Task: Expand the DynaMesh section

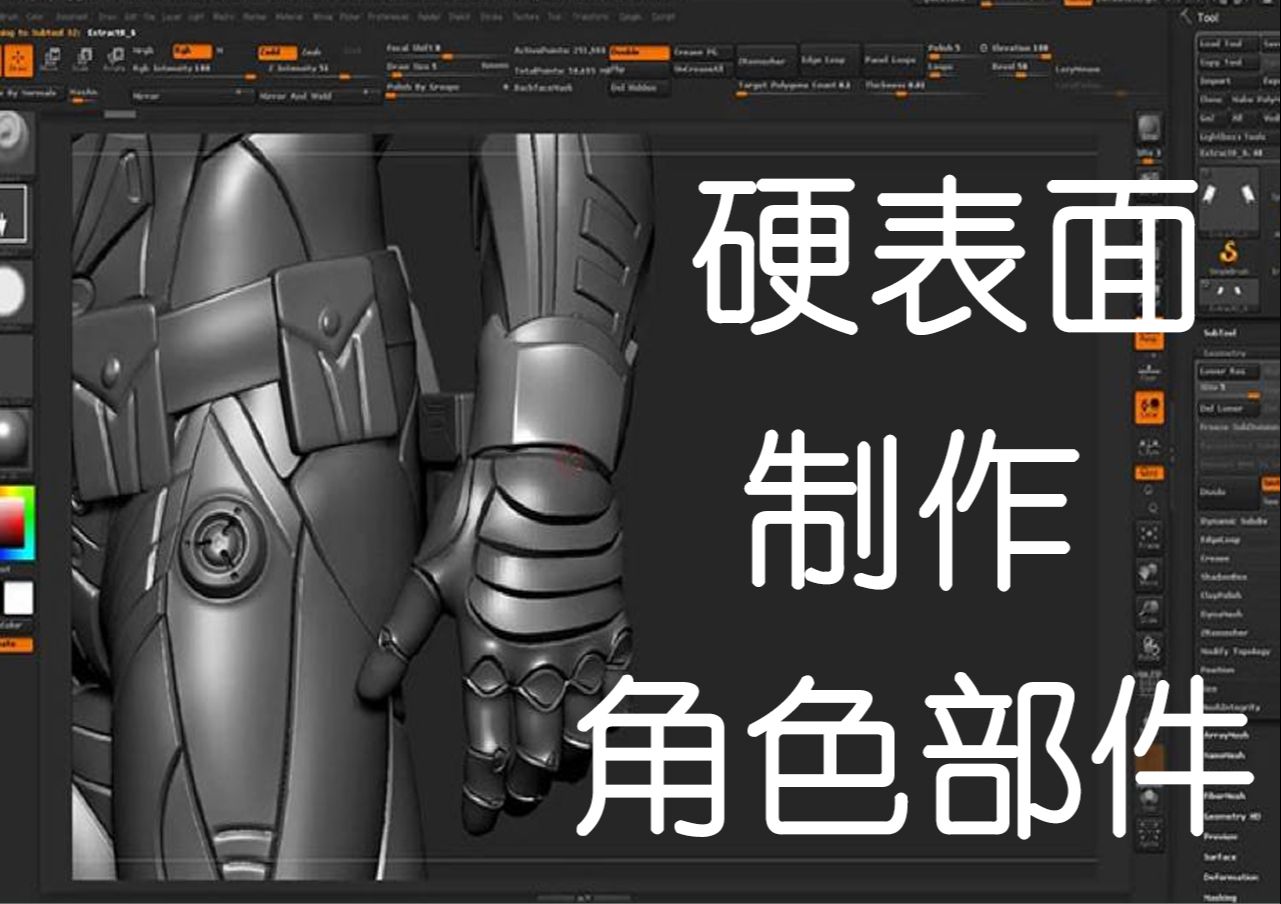Action: tap(1222, 614)
